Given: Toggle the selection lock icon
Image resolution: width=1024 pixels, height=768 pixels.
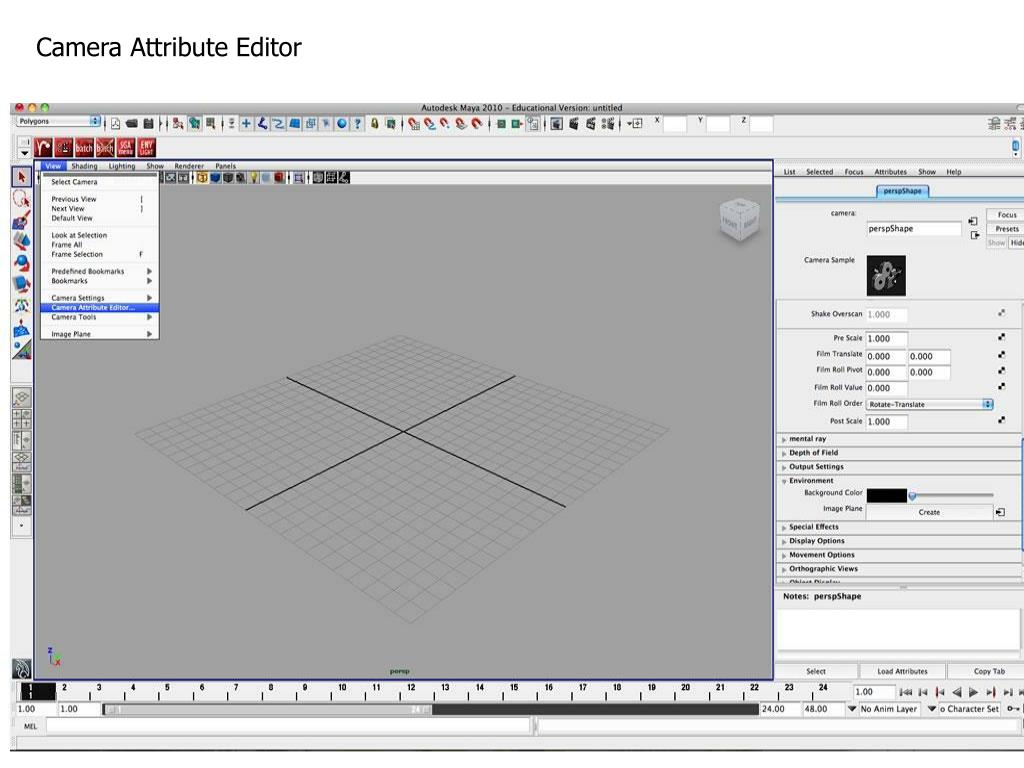Looking at the screenshot, I should (x=374, y=123).
